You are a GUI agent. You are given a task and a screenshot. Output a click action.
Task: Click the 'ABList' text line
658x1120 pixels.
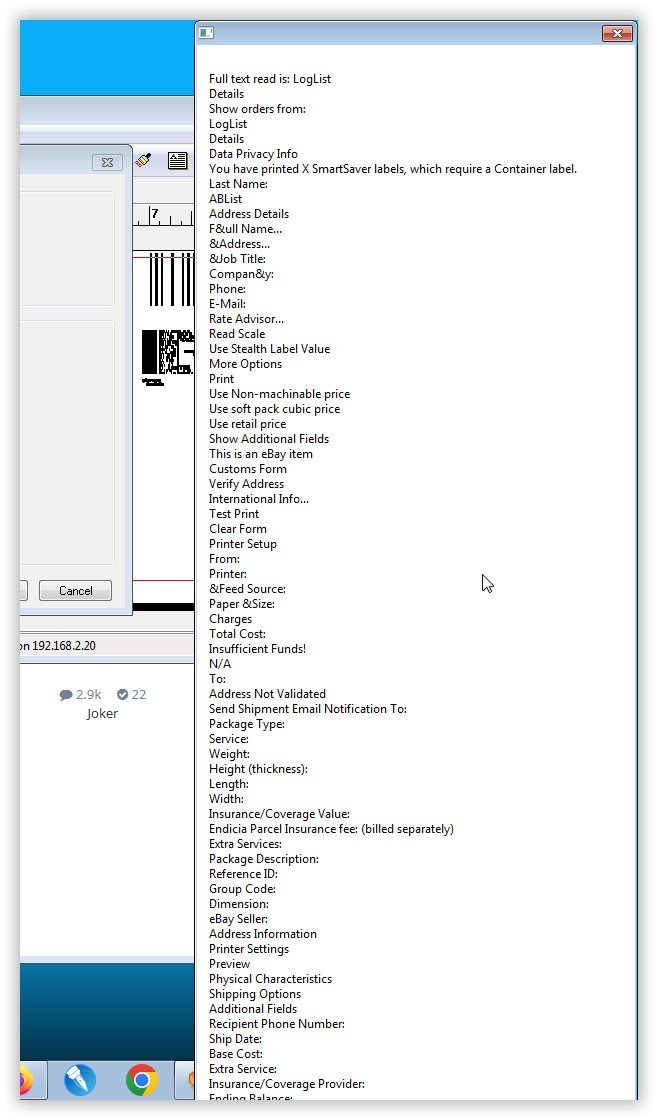[x=226, y=199]
